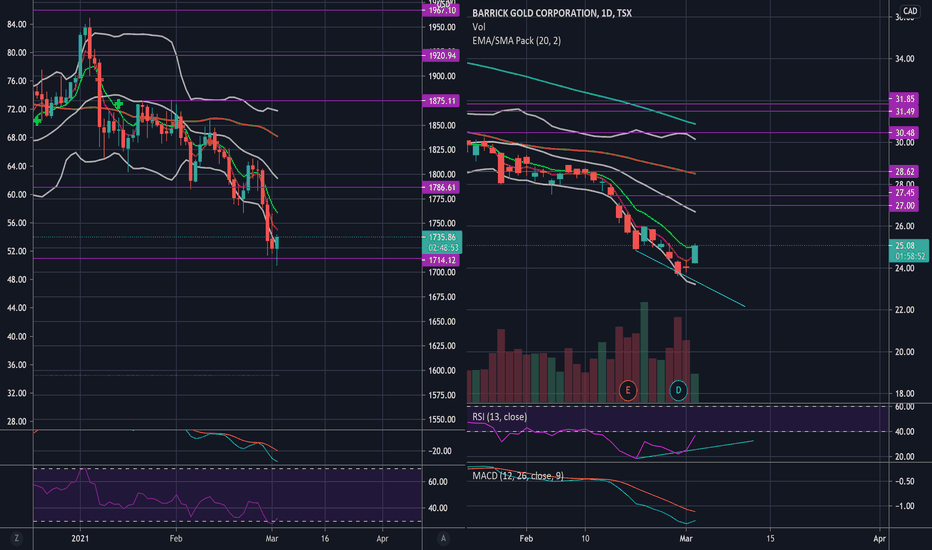
Task: Select the 1786.61 horizontal line label
Action: (x=440, y=187)
